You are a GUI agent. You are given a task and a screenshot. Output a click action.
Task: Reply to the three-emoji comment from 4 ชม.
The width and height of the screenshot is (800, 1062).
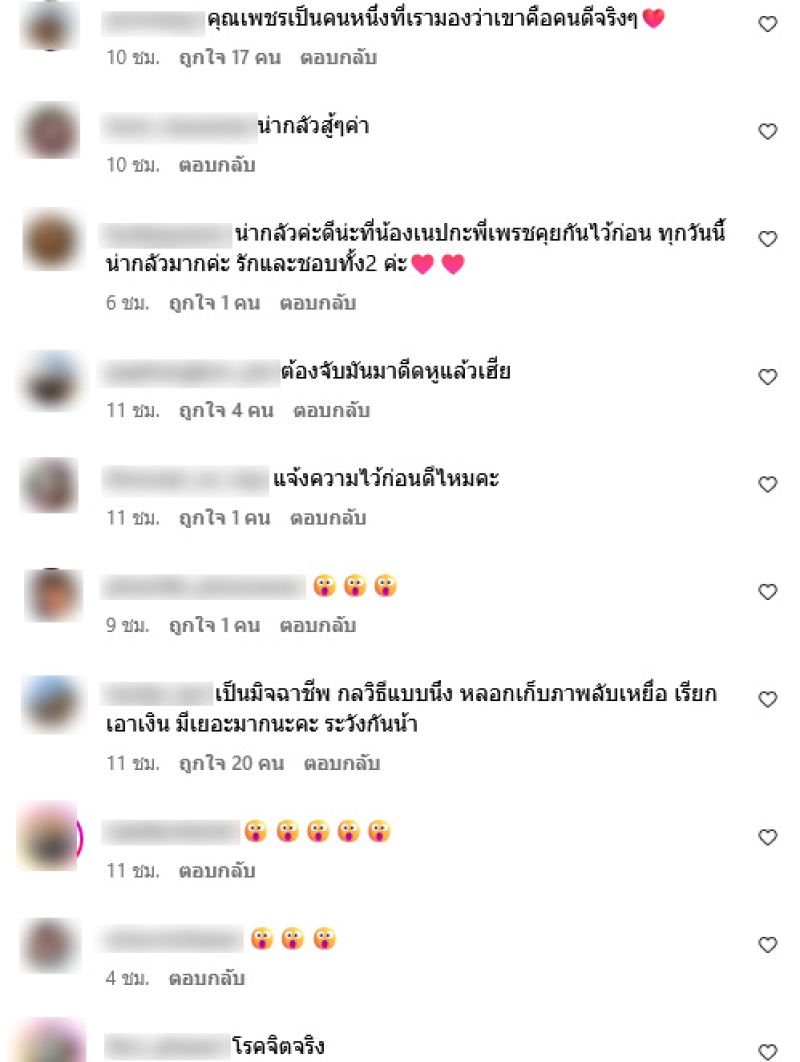coord(207,979)
